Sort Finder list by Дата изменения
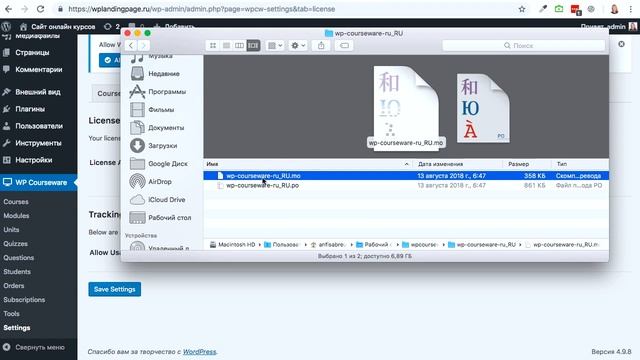The height and width of the screenshot is (360, 640). tap(458, 164)
